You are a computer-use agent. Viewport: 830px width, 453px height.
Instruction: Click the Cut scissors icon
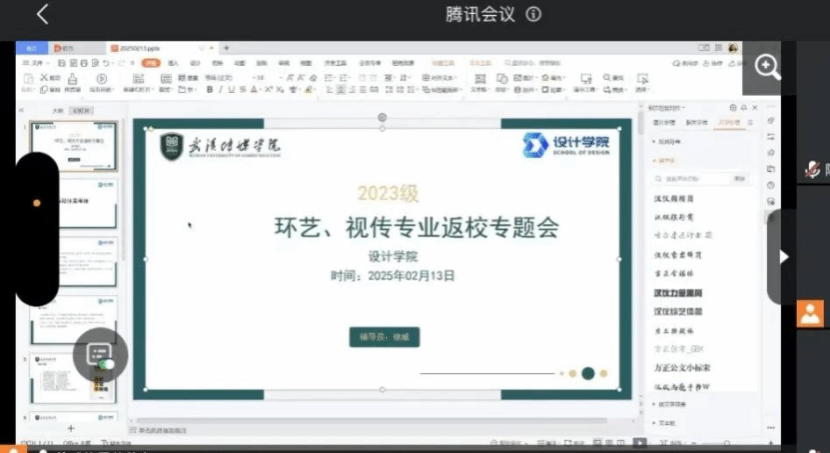click(x=44, y=78)
